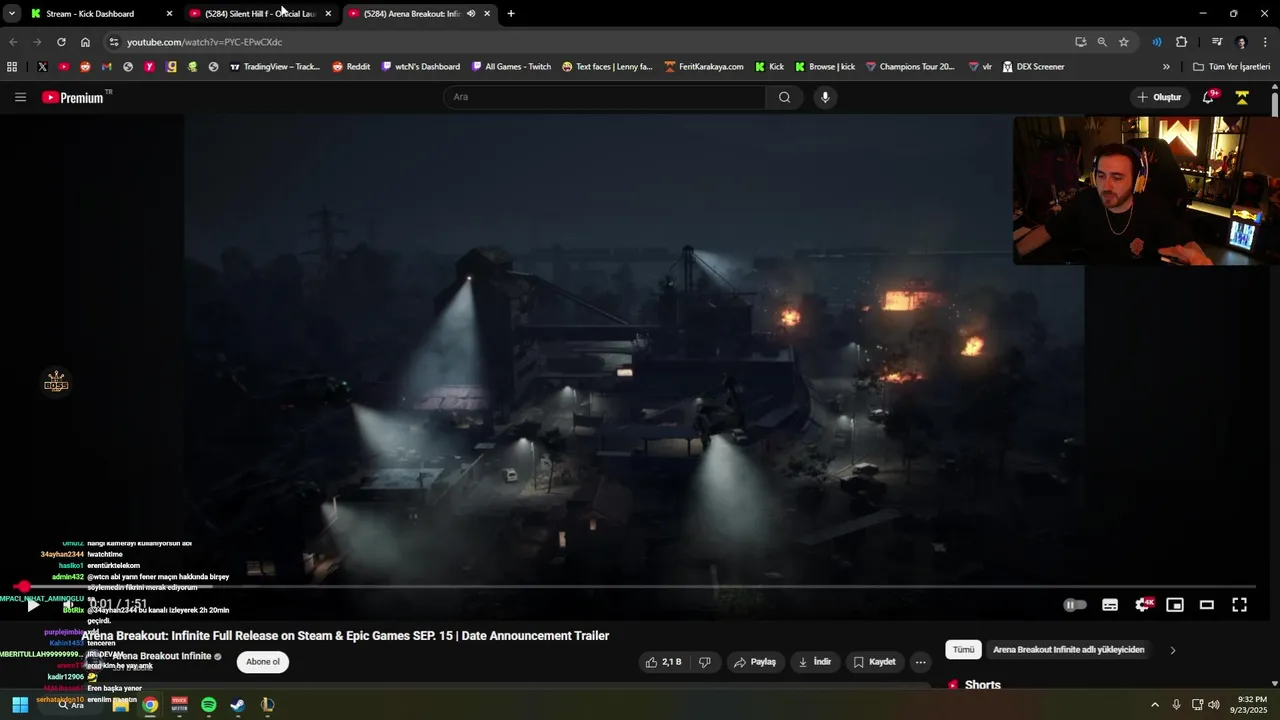Screen dimensions: 1280x720
Task: Open miniplayer mode
Action: pyautogui.click(x=1175, y=605)
